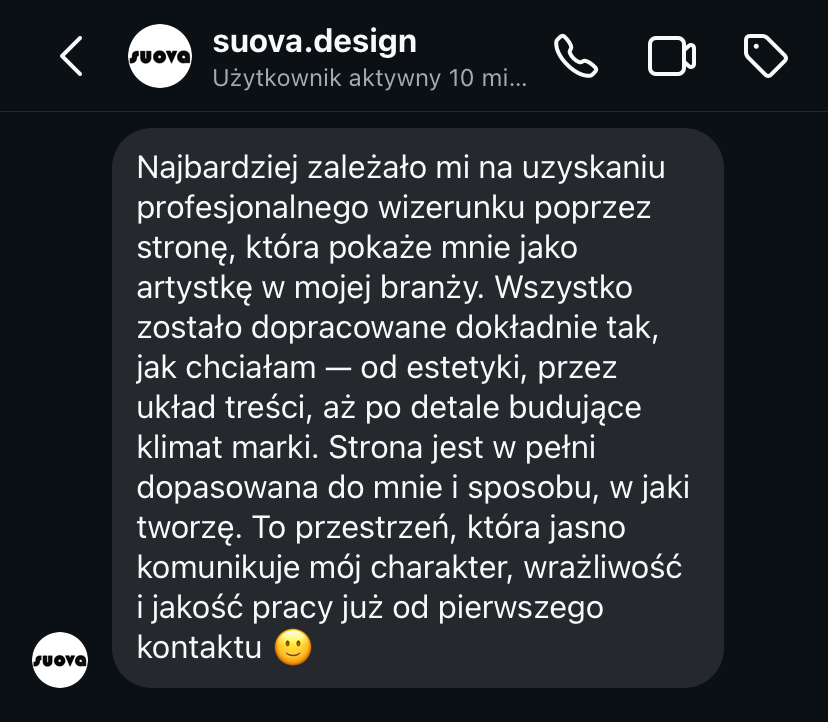Click the word "klimat" in the message
Screen dimensions: 828x722
179,448
